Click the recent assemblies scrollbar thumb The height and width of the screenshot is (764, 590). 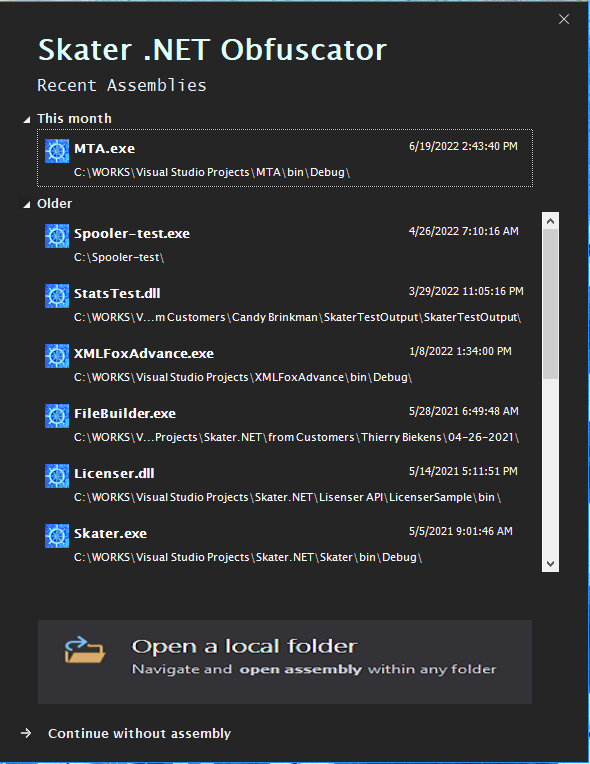551,304
